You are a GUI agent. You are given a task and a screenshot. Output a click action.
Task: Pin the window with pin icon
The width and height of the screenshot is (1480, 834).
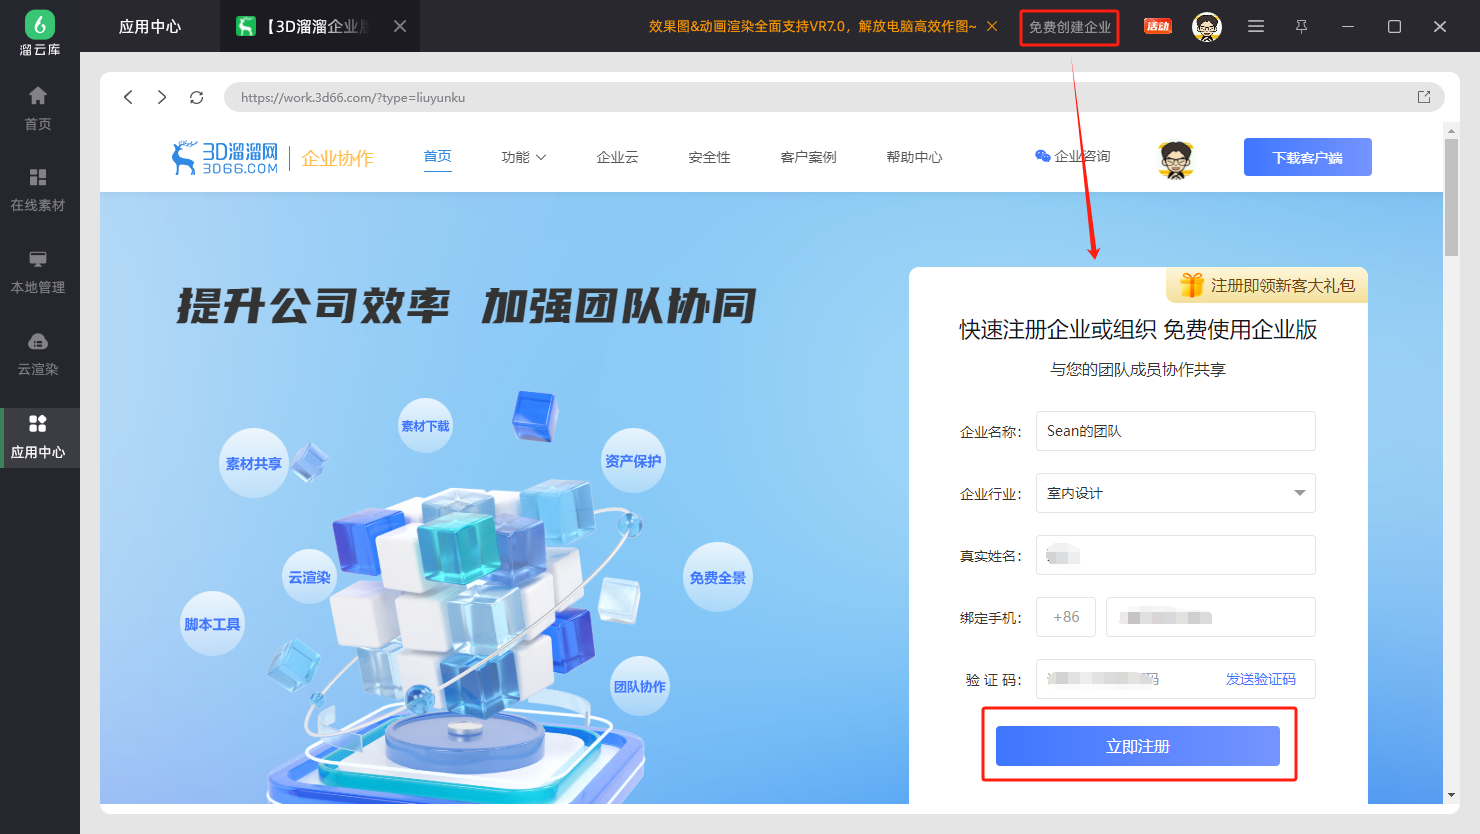click(1301, 27)
